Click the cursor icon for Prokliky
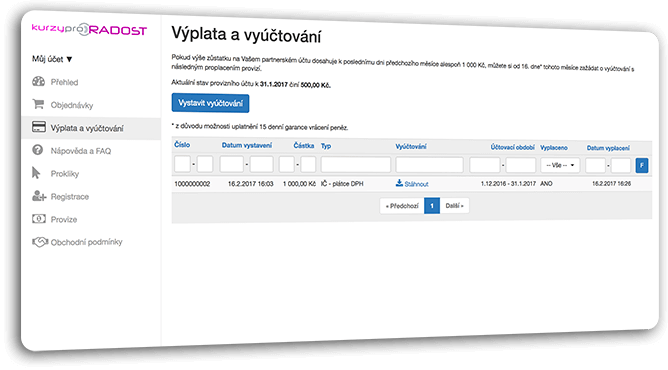This screenshot has height=370, width=668. 37,173
